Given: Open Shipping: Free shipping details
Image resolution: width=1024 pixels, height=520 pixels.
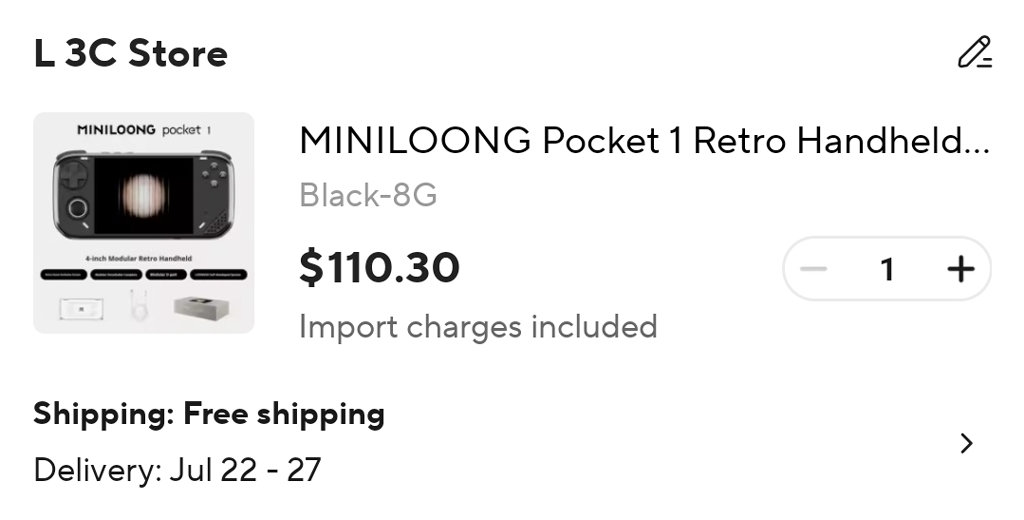Looking at the screenshot, I should 209,414.
